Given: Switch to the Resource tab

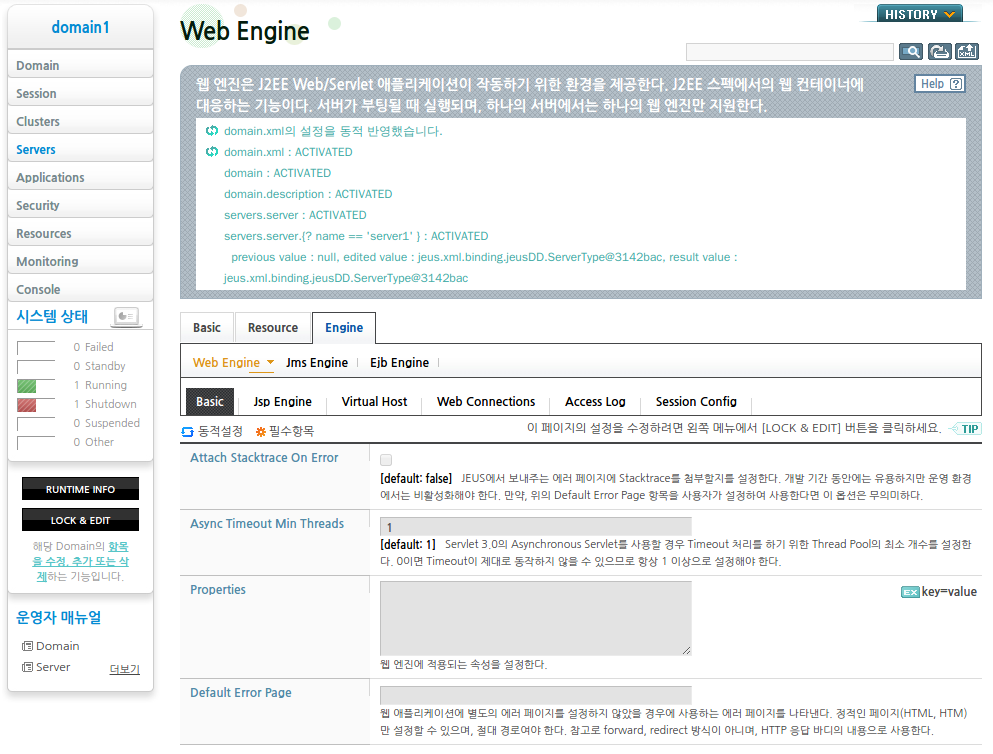Looking at the screenshot, I should [x=273, y=328].
